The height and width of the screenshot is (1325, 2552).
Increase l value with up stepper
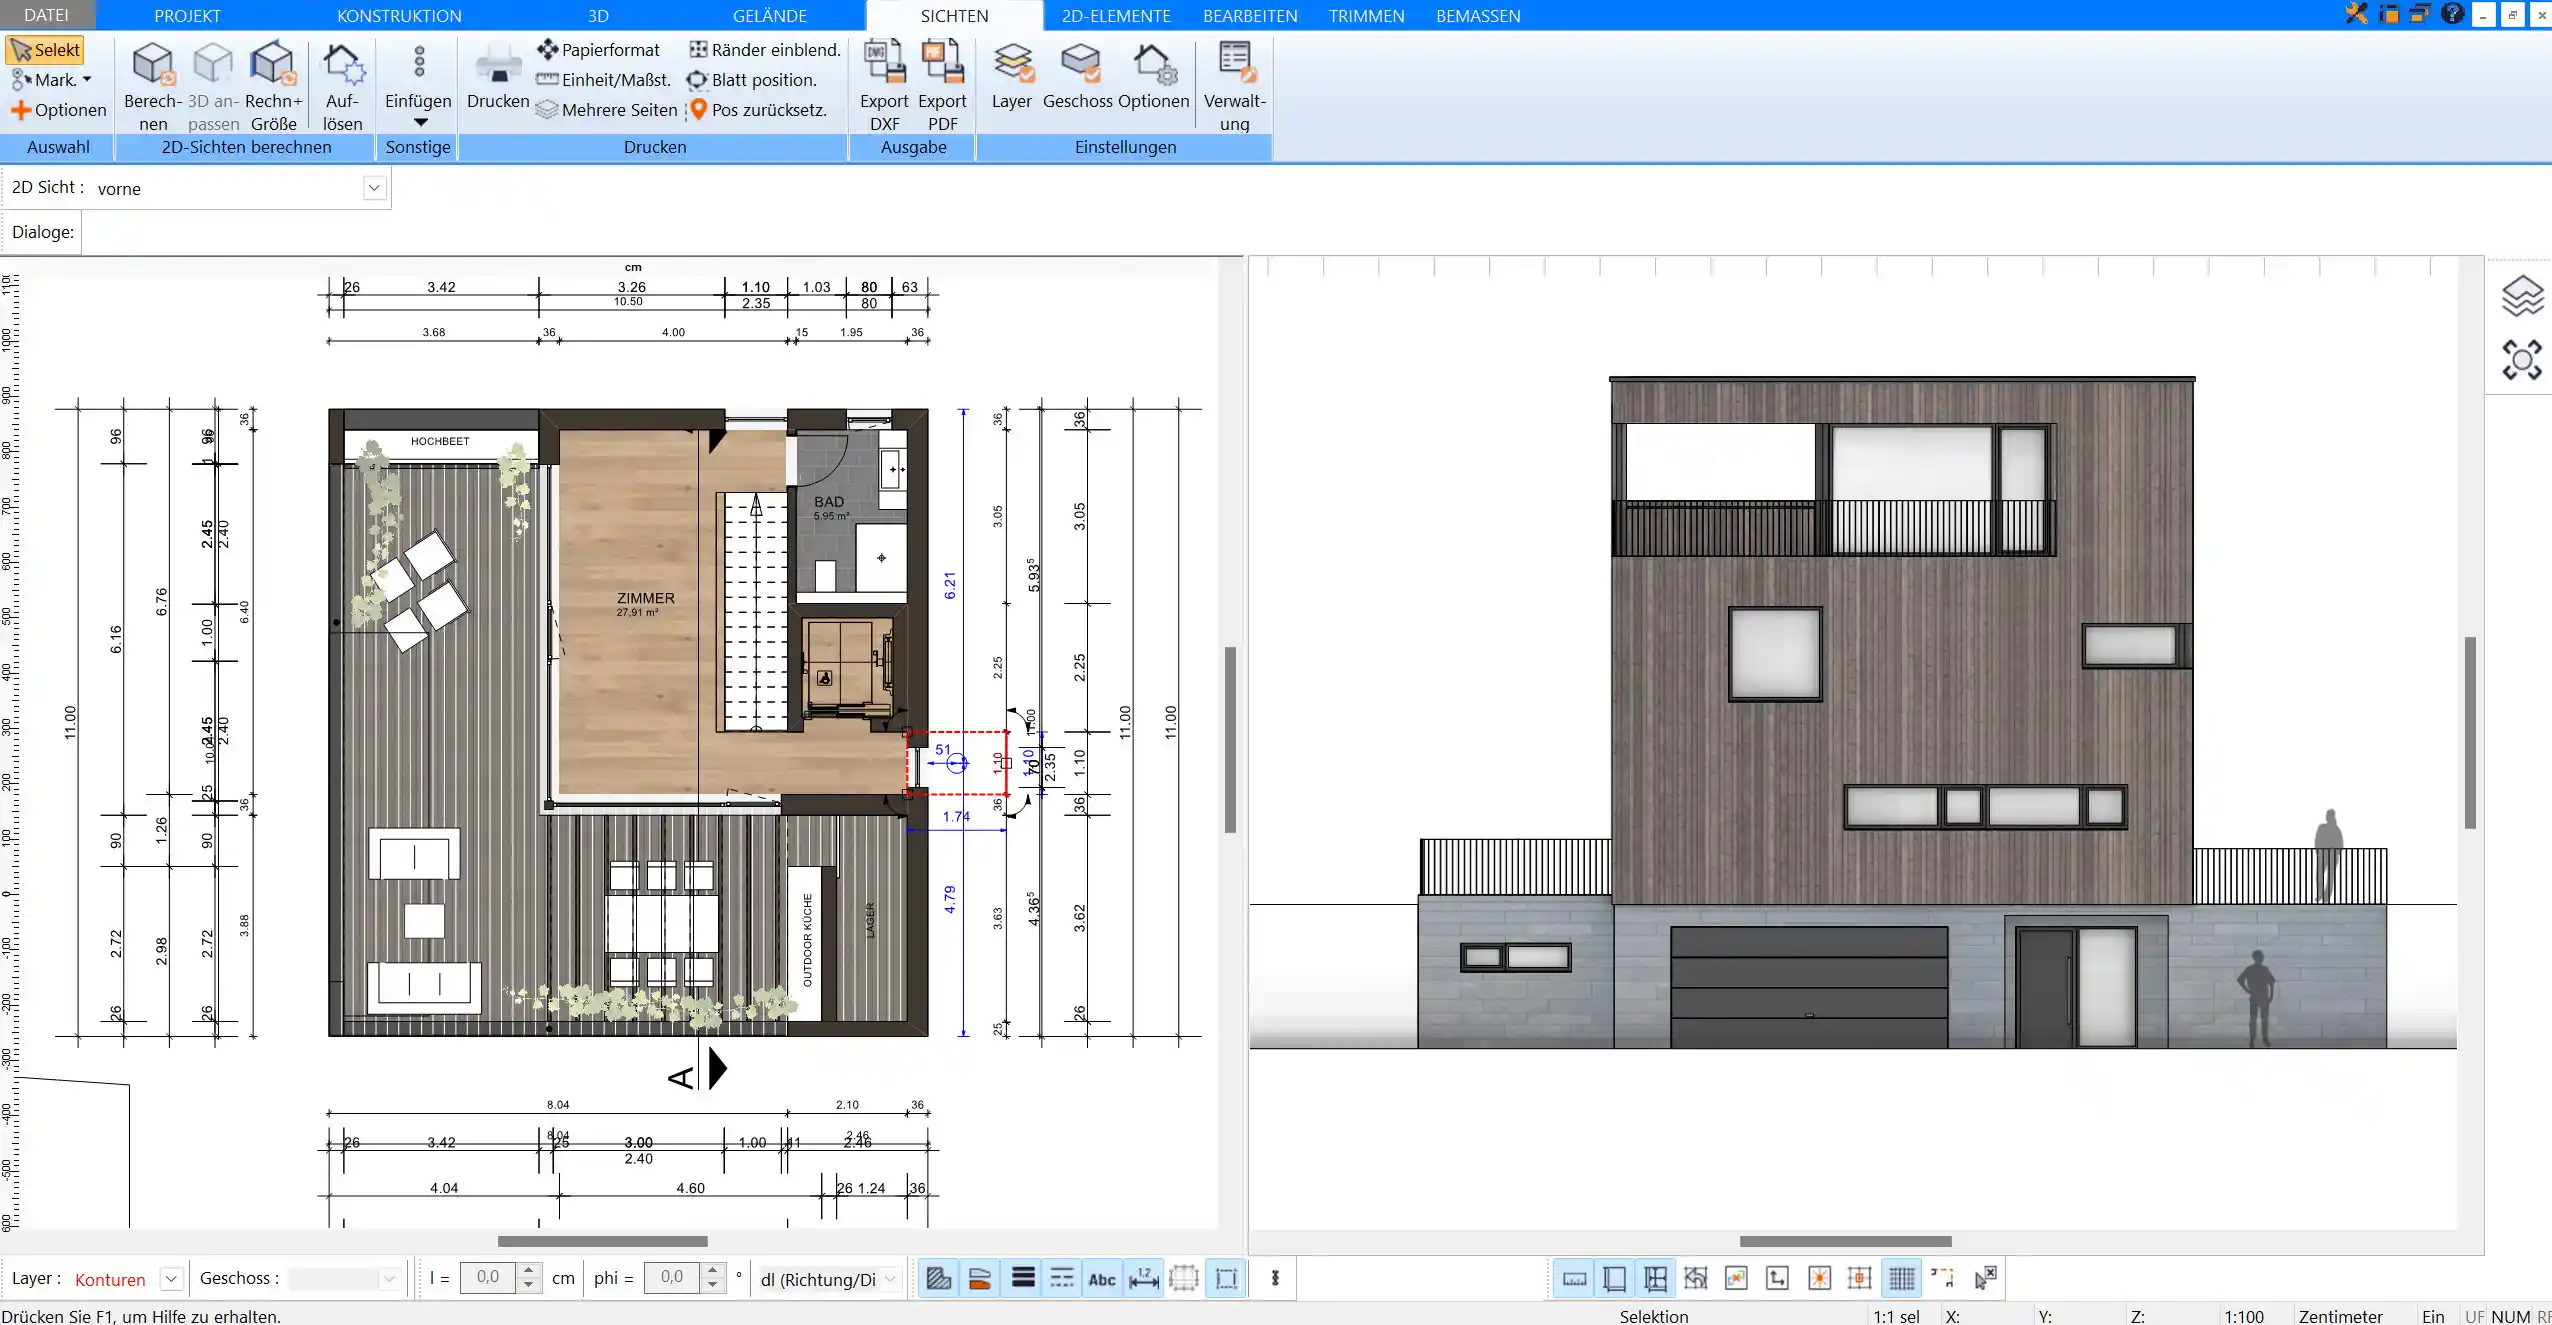click(x=529, y=1270)
